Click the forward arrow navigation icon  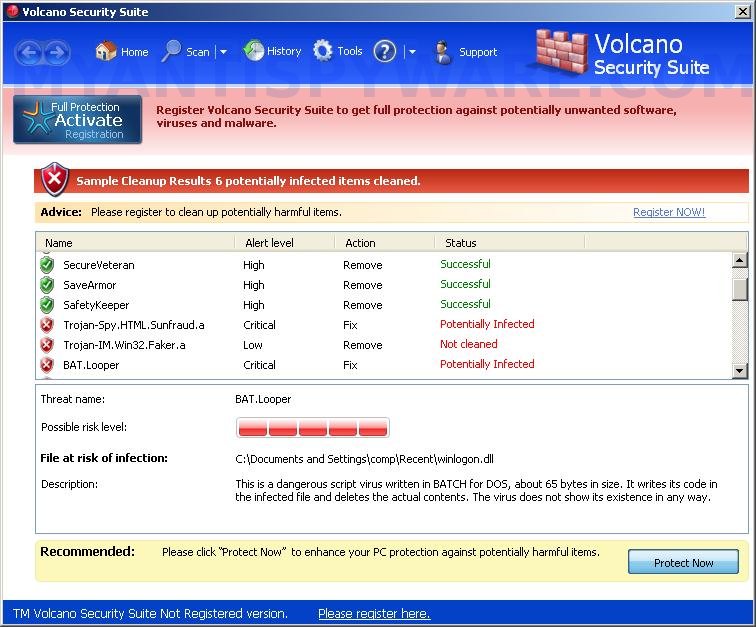pyautogui.click(x=56, y=52)
